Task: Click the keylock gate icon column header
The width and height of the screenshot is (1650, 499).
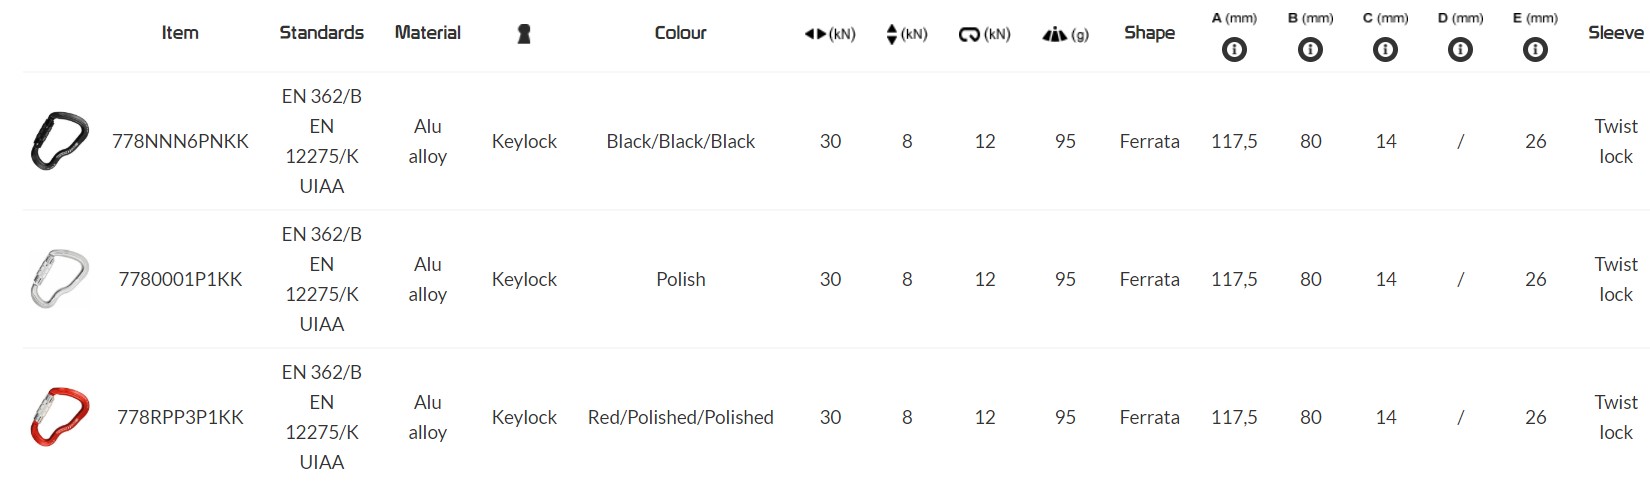Action: (523, 34)
